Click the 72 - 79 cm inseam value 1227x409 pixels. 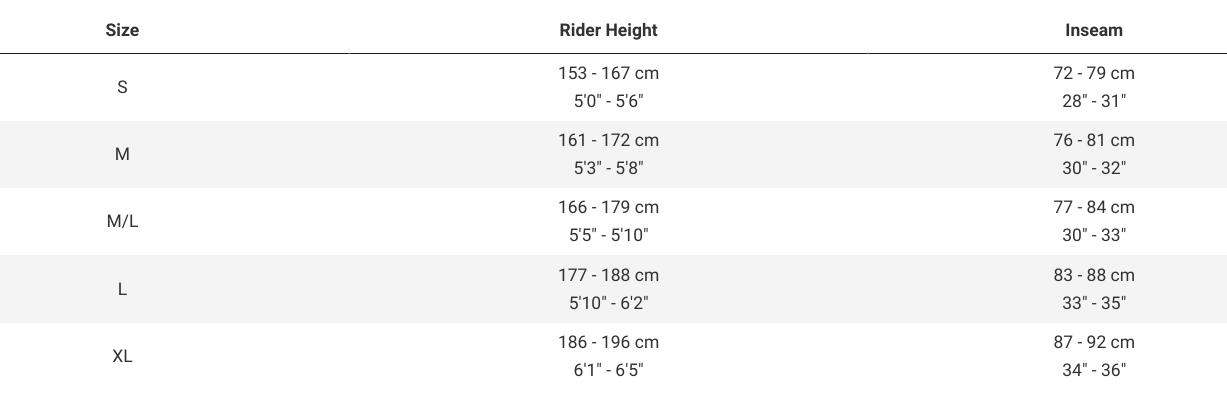tap(1094, 73)
